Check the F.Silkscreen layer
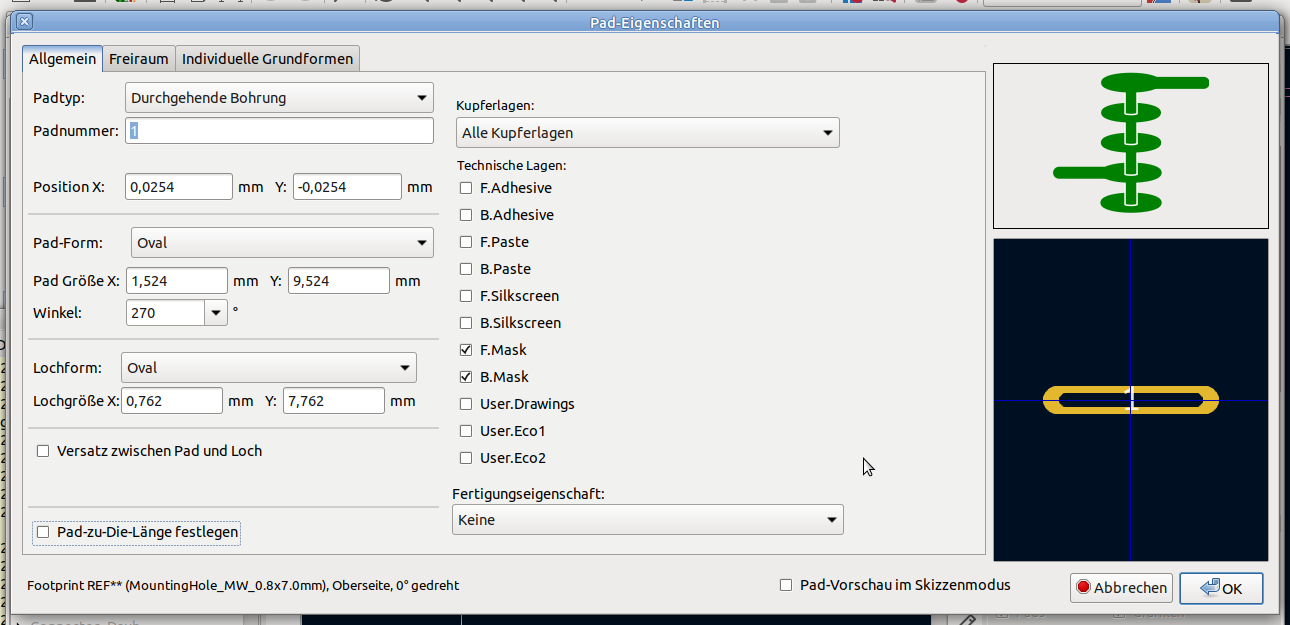 (x=466, y=296)
